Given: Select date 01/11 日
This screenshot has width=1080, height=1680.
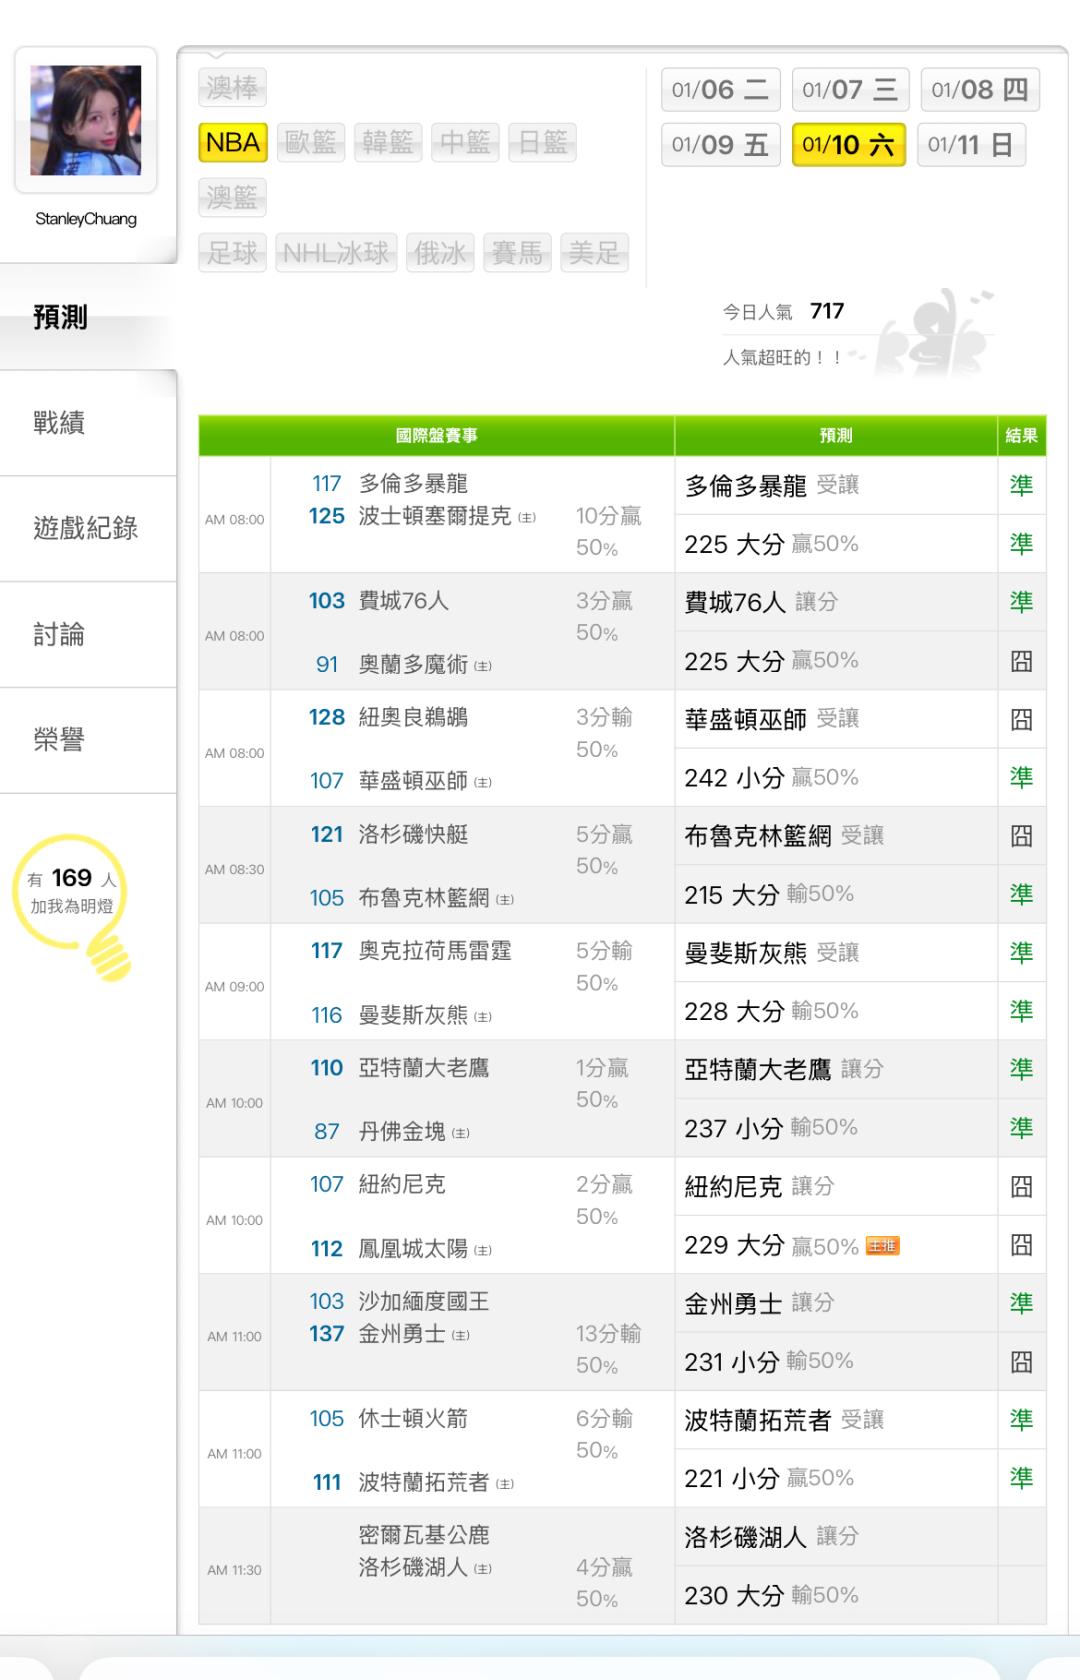Looking at the screenshot, I should coord(971,145).
